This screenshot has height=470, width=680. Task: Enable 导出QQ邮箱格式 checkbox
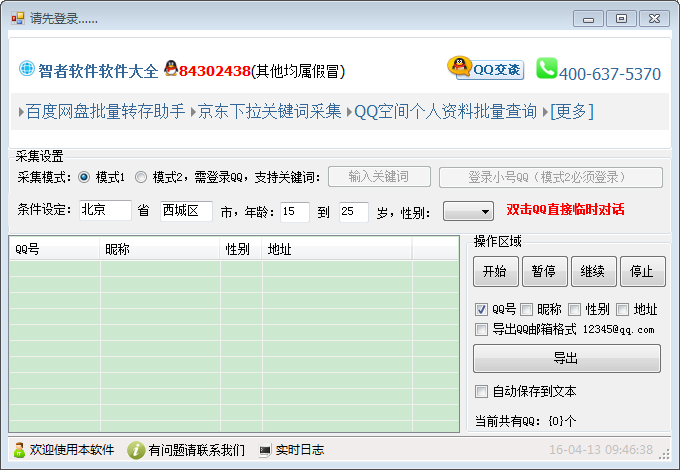(481, 330)
